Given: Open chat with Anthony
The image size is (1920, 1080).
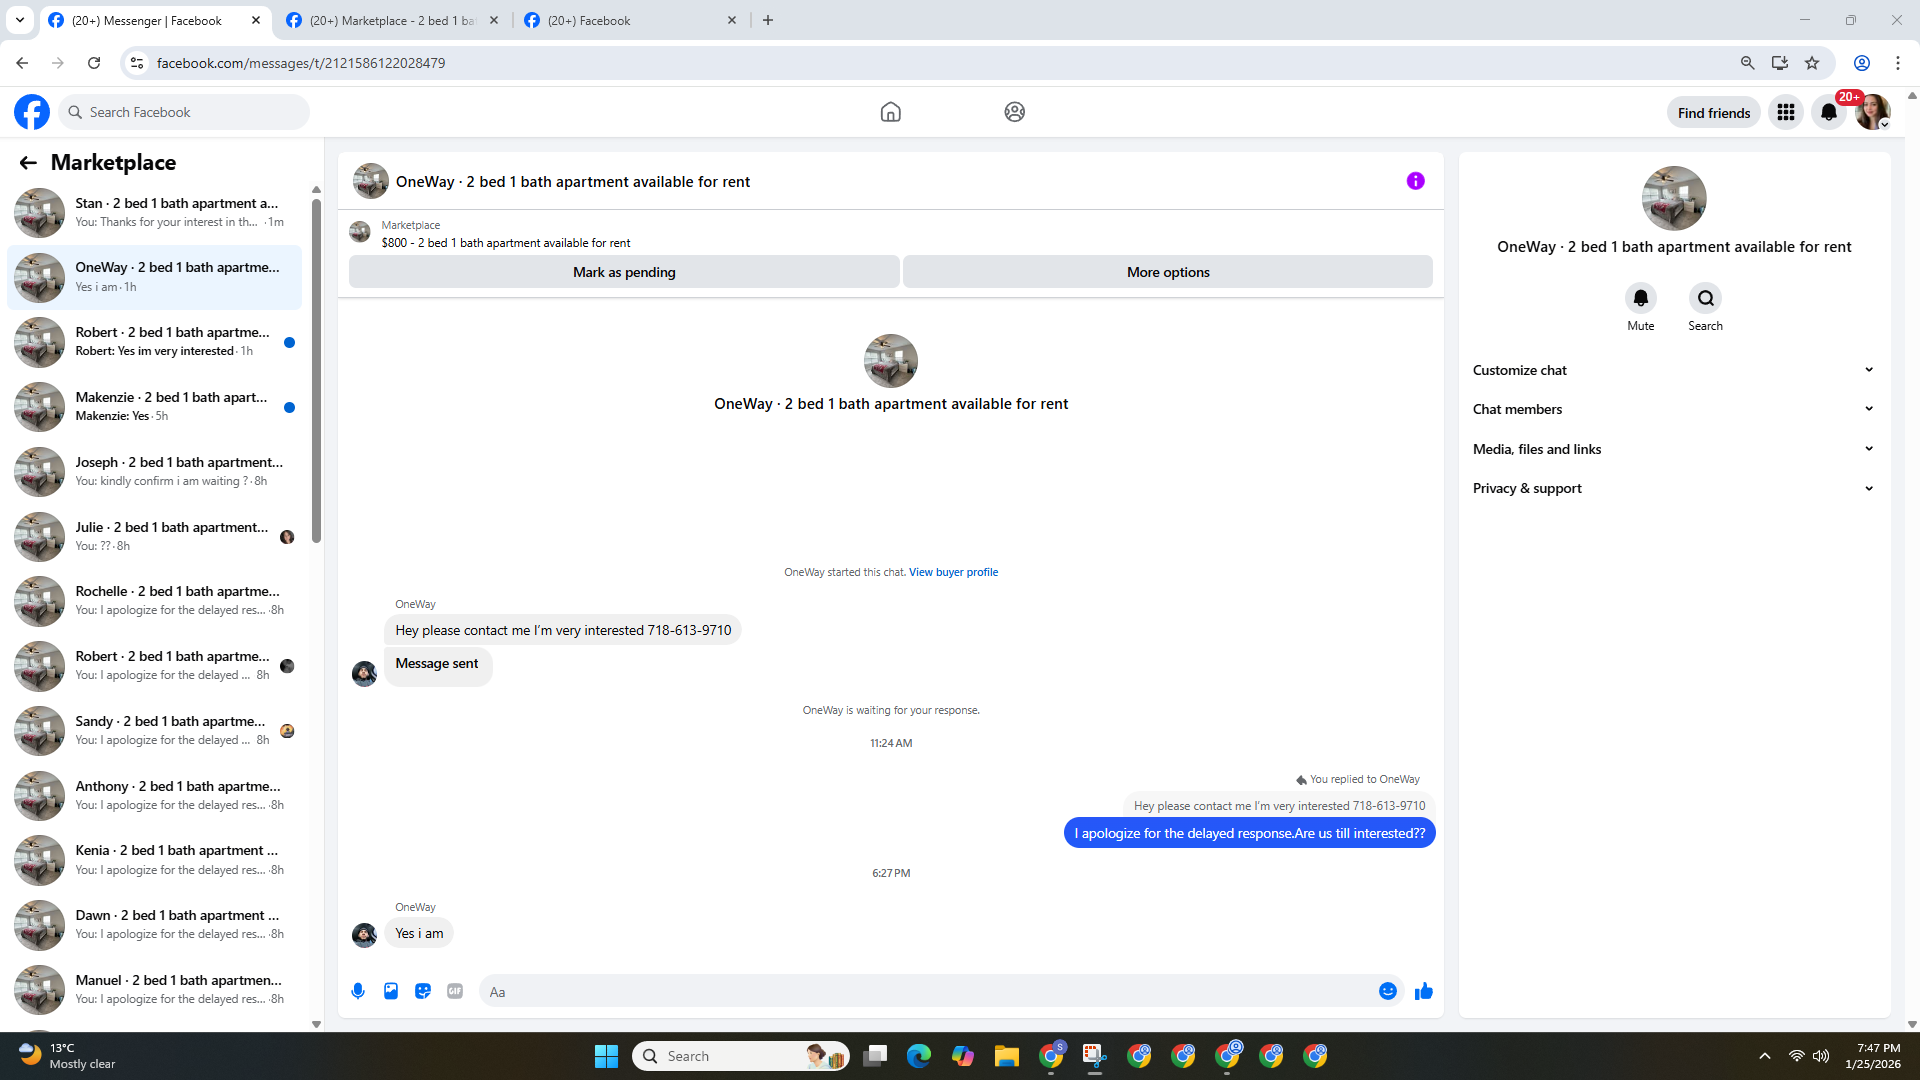Looking at the screenshot, I should (x=155, y=795).
